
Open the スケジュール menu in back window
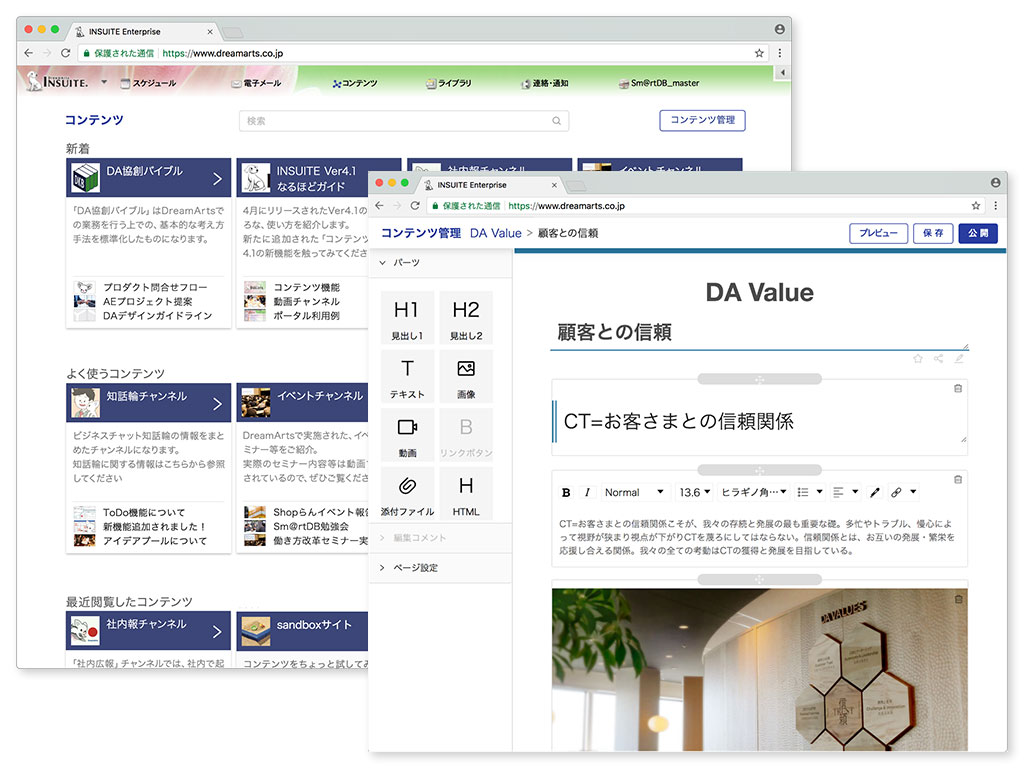(149, 83)
